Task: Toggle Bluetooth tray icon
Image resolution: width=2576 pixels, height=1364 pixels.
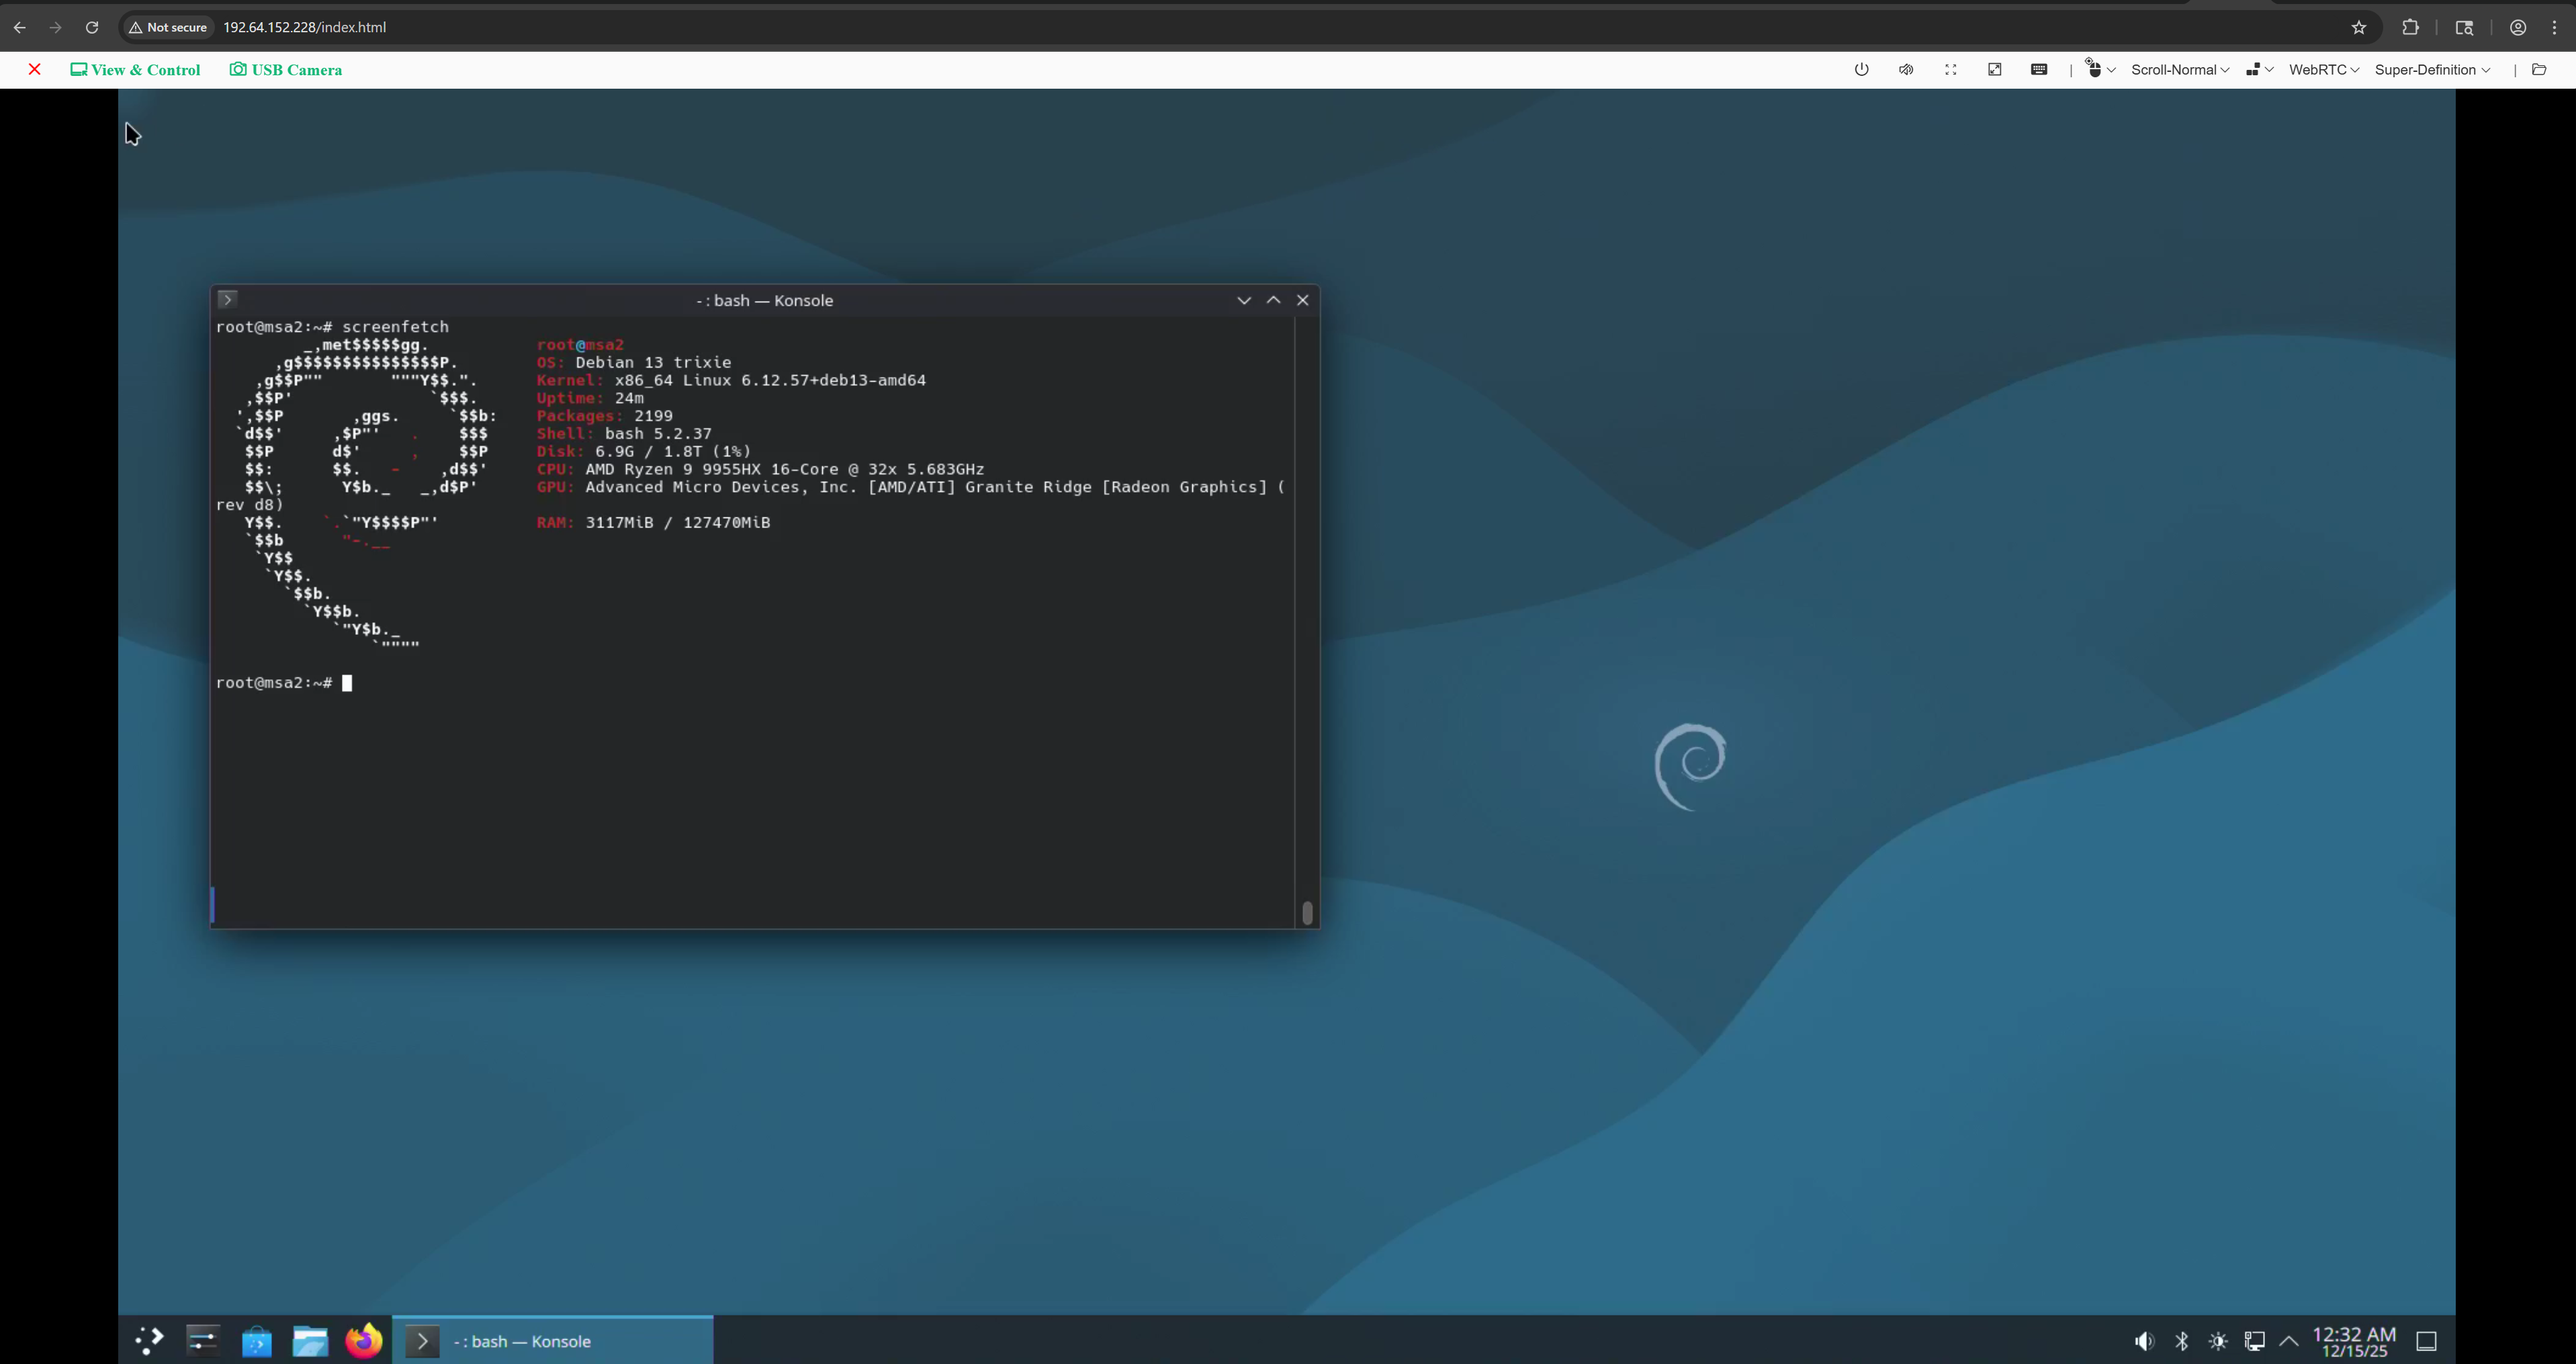Action: 2181,1341
